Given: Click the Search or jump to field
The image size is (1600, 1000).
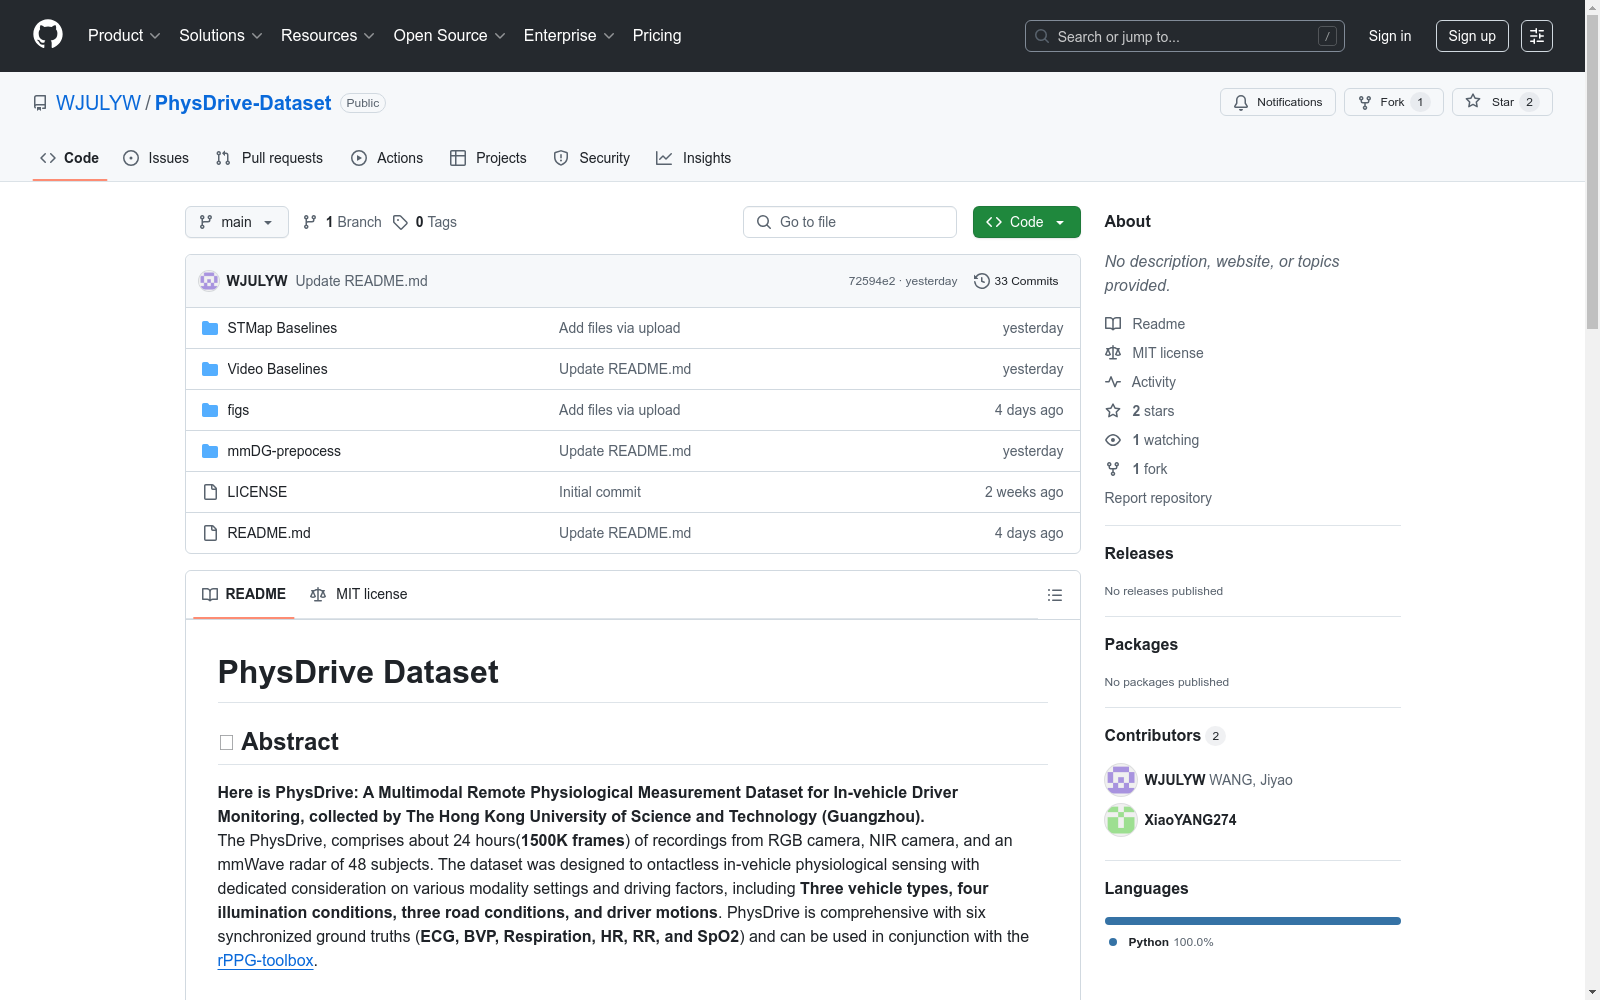Looking at the screenshot, I should tap(1185, 36).
